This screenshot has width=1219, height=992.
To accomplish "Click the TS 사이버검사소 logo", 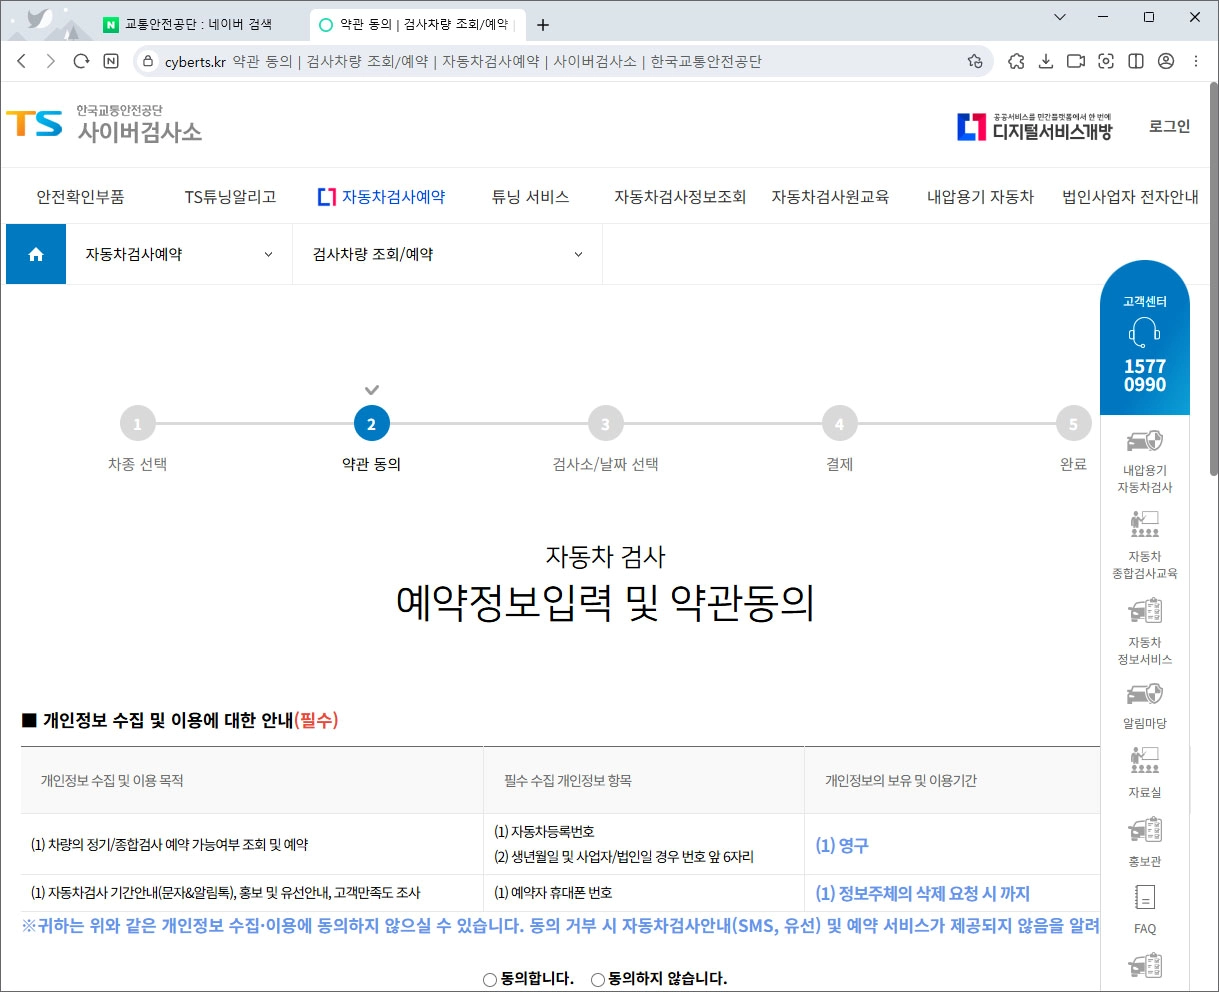I will click(103, 124).
